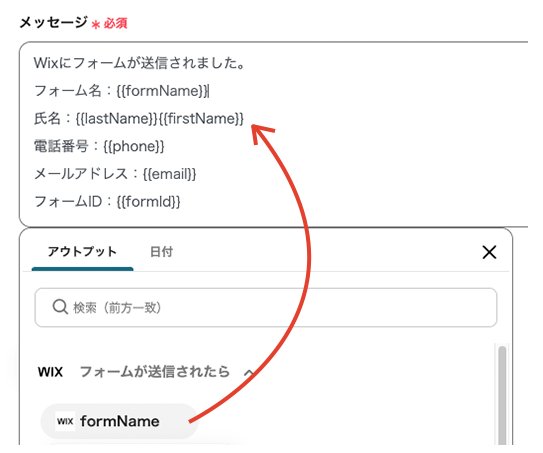Screen dimensions: 543x453
Task: Collapse the フォームが送信されたら section chevron
Action: [249, 373]
